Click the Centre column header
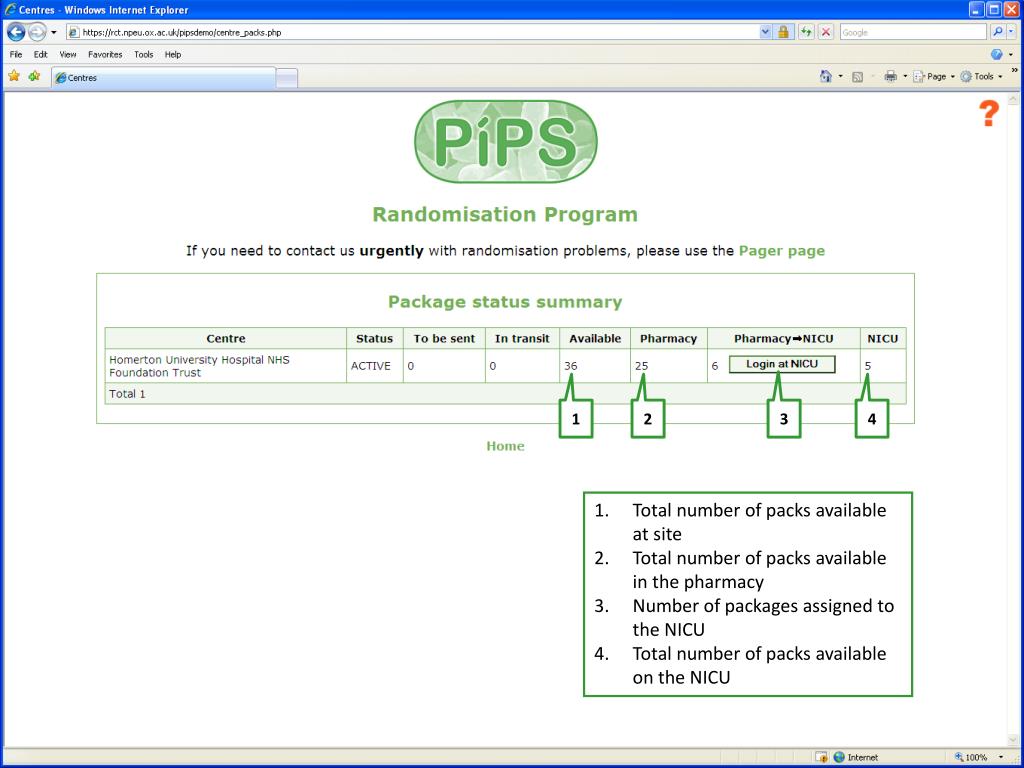This screenshot has width=1024, height=768. click(x=226, y=338)
